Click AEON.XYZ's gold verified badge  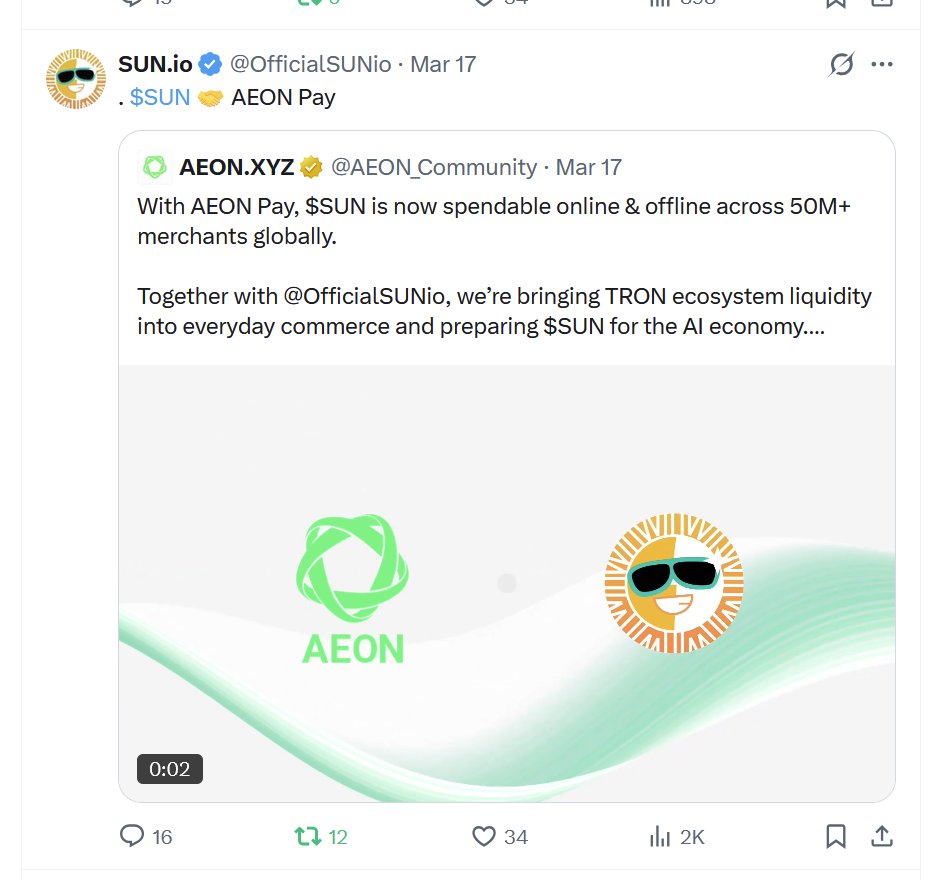pyautogui.click(x=312, y=167)
